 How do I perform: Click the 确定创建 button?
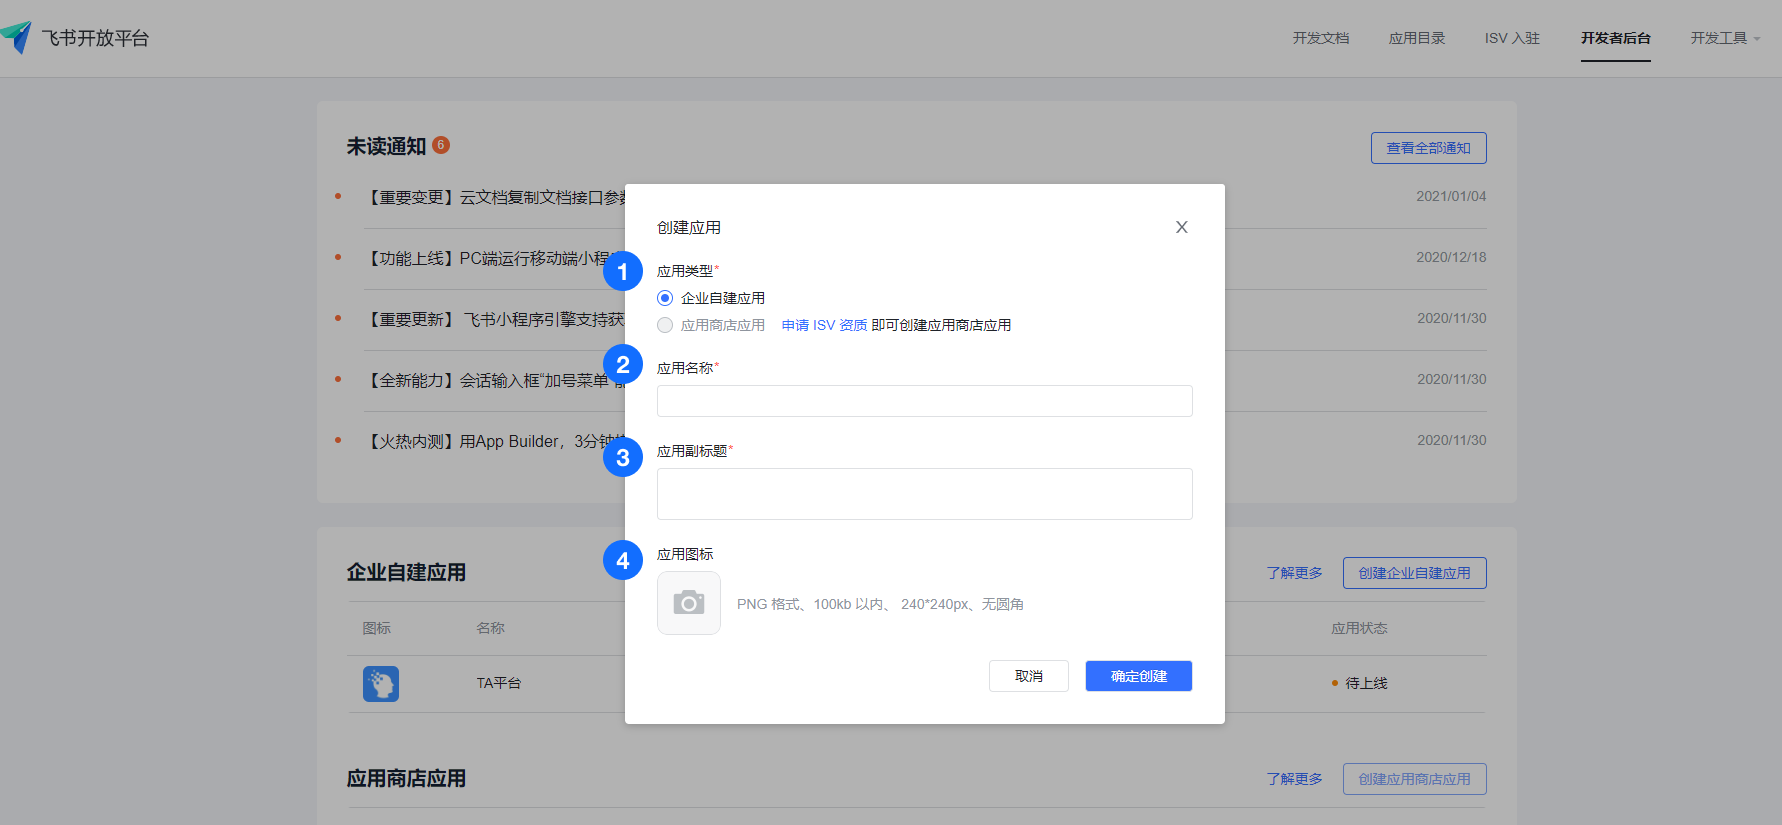point(1138,676)
